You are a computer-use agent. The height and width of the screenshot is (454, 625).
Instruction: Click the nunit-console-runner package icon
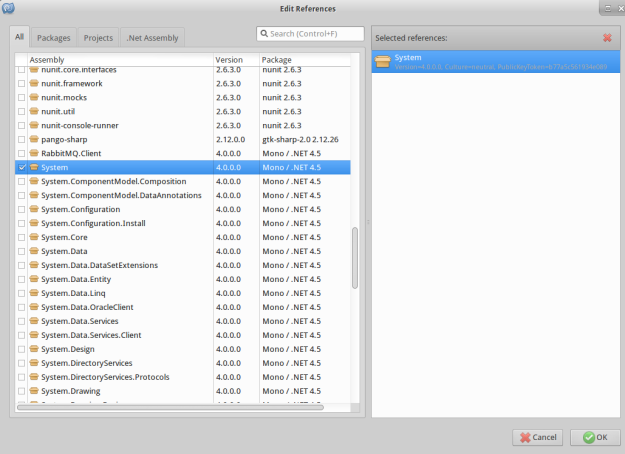point(34,125)
